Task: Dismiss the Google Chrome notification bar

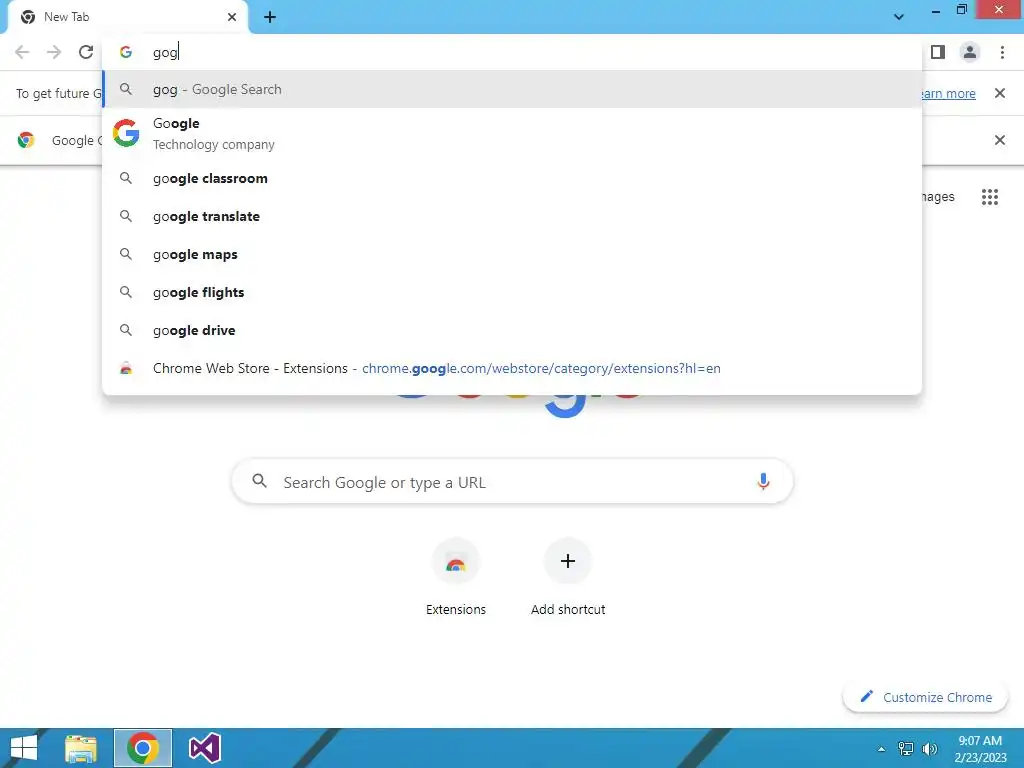Action: (999, 140)
